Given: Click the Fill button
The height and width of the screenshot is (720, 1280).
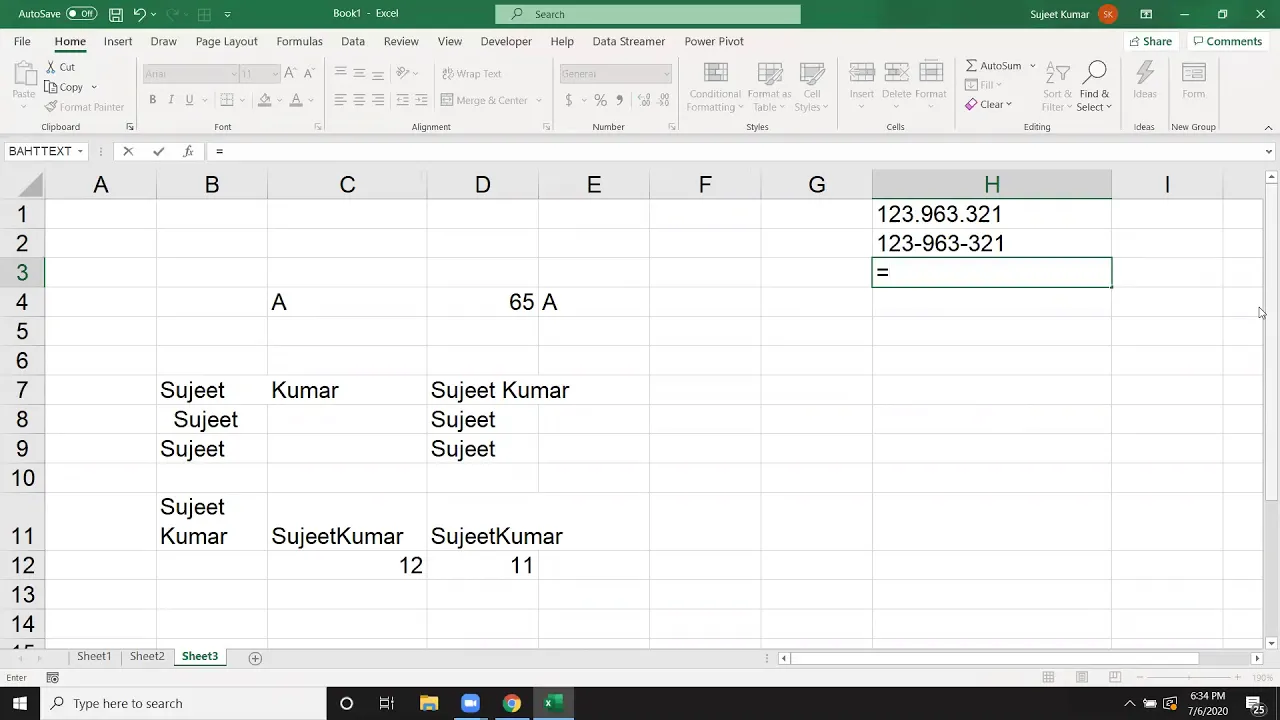Looking at the screenshot, I should point(985,85).
